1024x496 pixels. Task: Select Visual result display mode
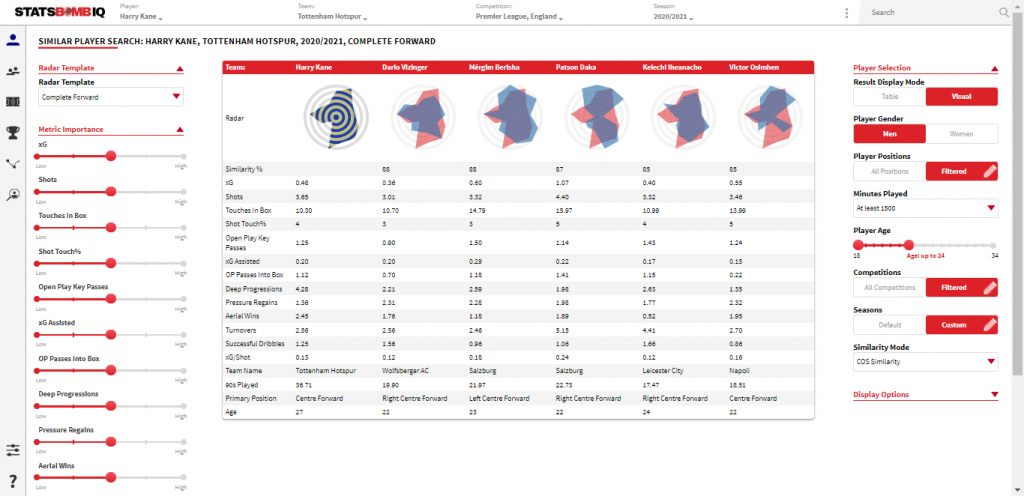(961, 97)
